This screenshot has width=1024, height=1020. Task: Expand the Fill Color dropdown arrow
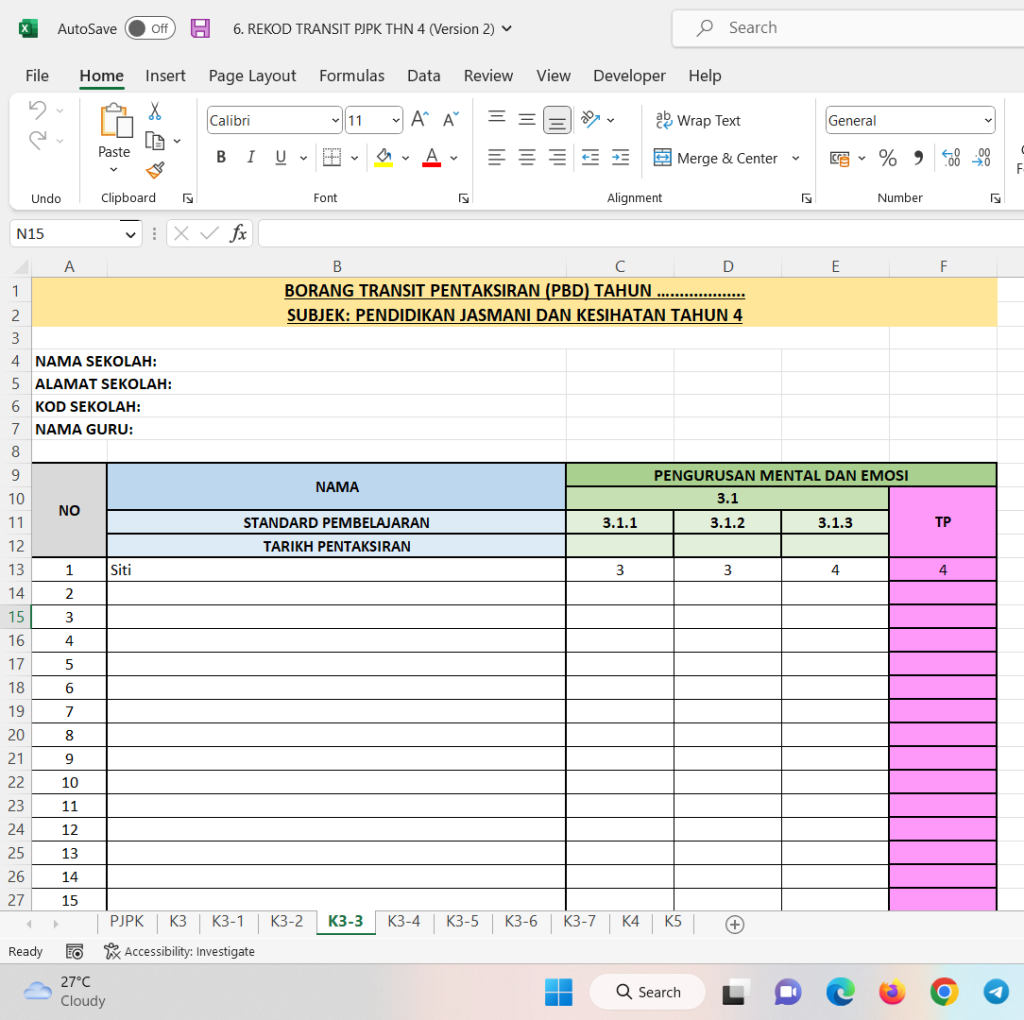(x=405, y=158)
